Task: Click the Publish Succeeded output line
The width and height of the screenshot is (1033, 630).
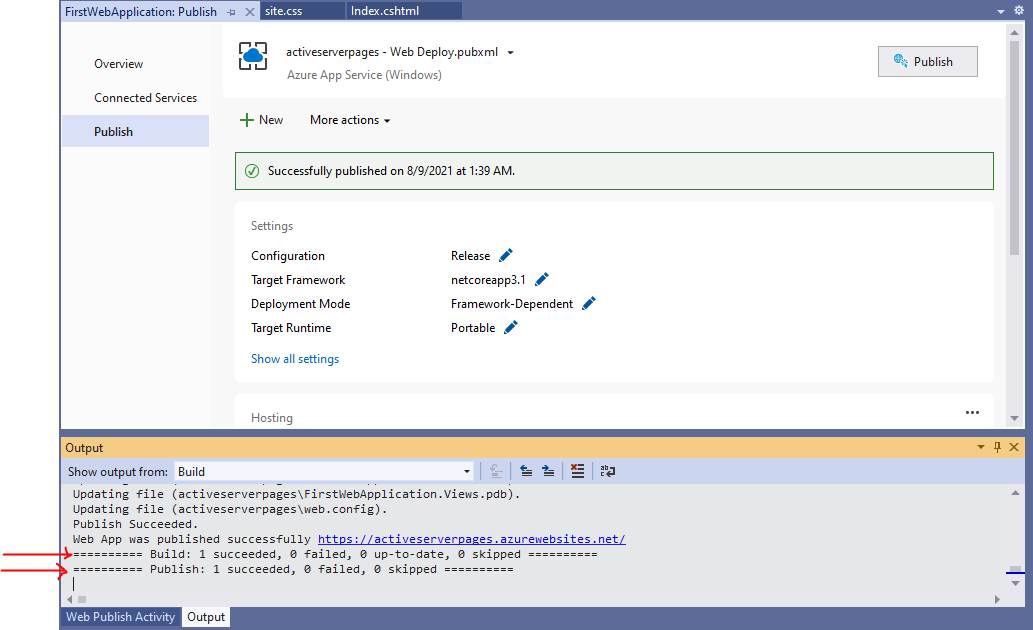Action: point(135,524)
